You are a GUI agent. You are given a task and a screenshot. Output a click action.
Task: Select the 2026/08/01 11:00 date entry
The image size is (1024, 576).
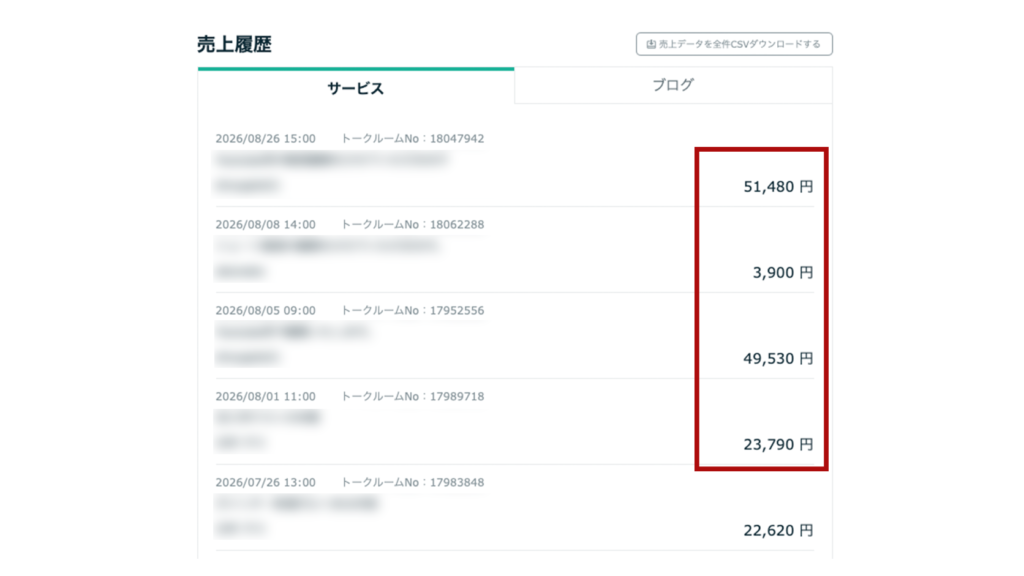coord(265,396)
